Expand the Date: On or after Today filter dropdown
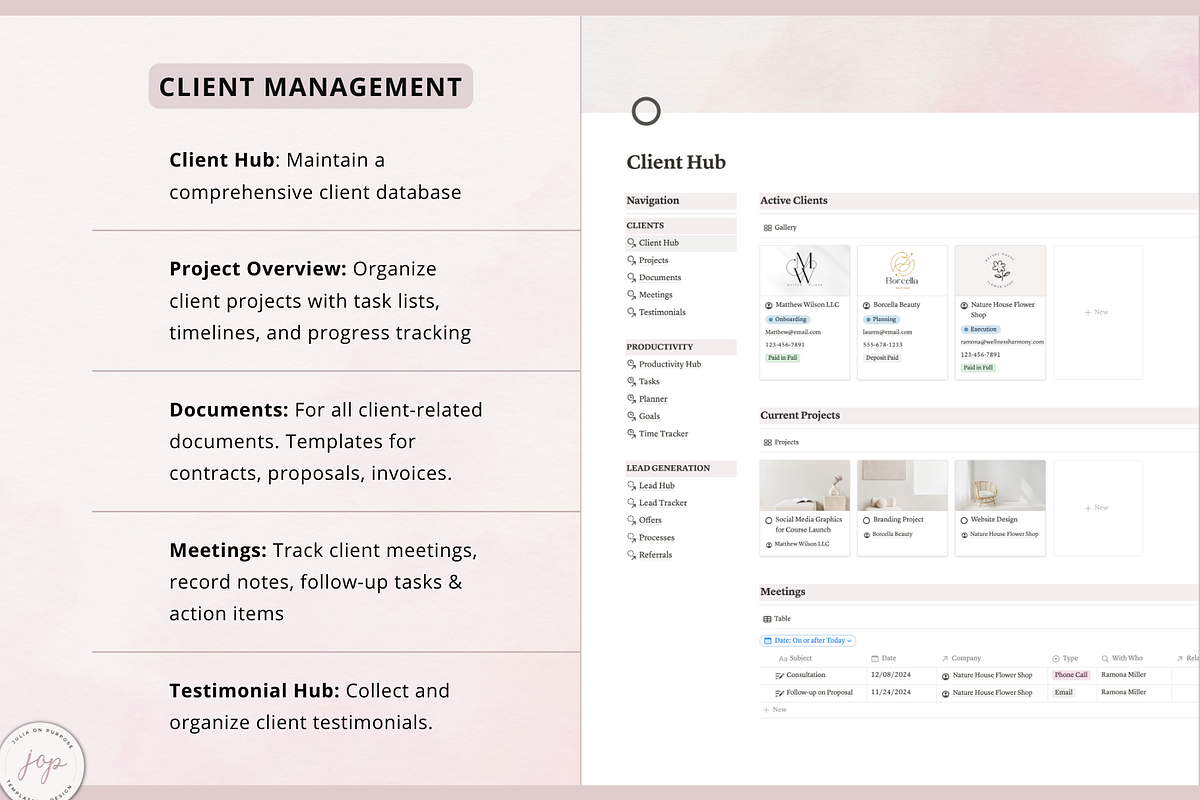The image size is (1200, 800). [x=851, y=640]
